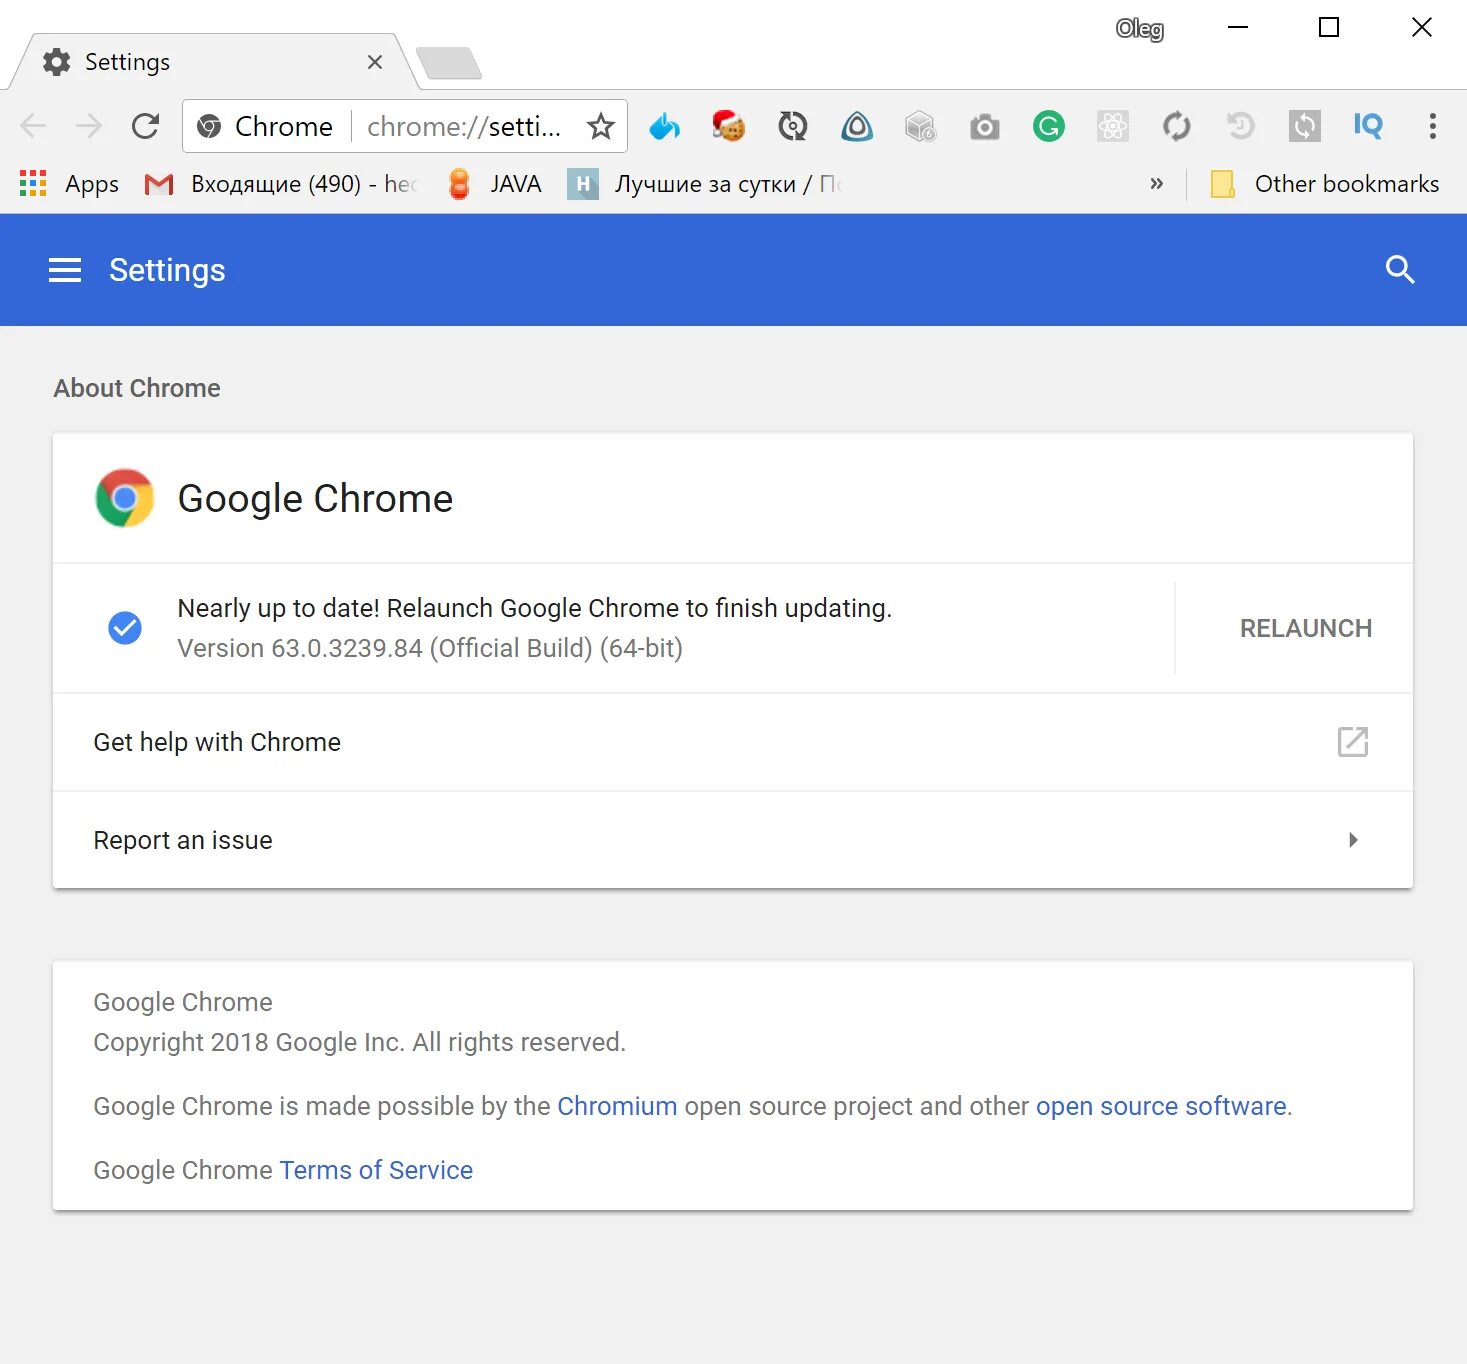The image size is (1467, 1364).
Task: Show hidden bookmarks with the chevron
Action: click(x=1157, y=184)
